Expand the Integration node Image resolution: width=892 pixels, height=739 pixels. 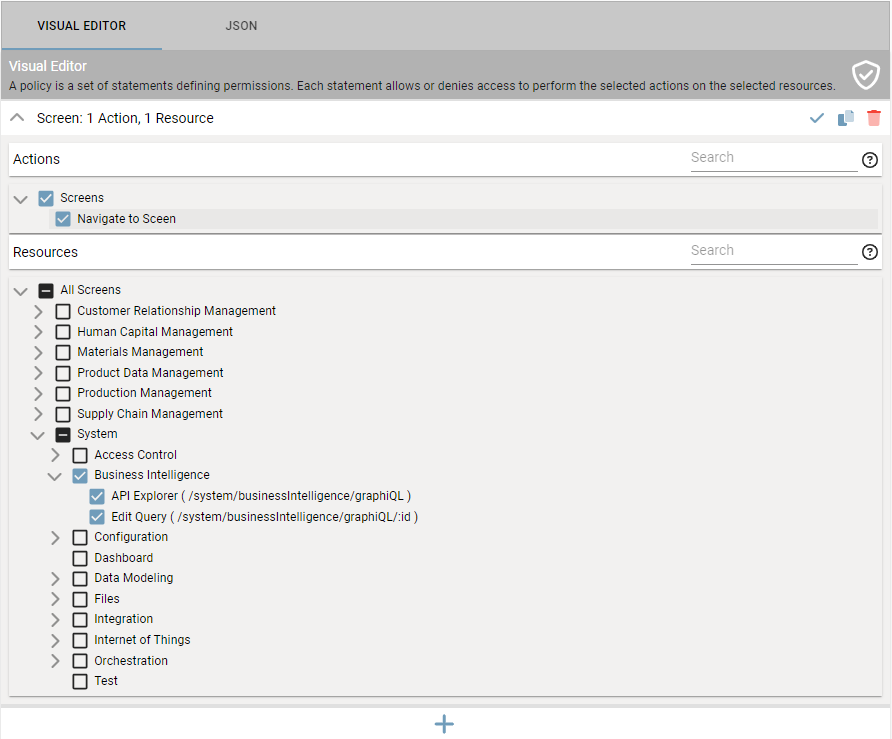point(55,620)
